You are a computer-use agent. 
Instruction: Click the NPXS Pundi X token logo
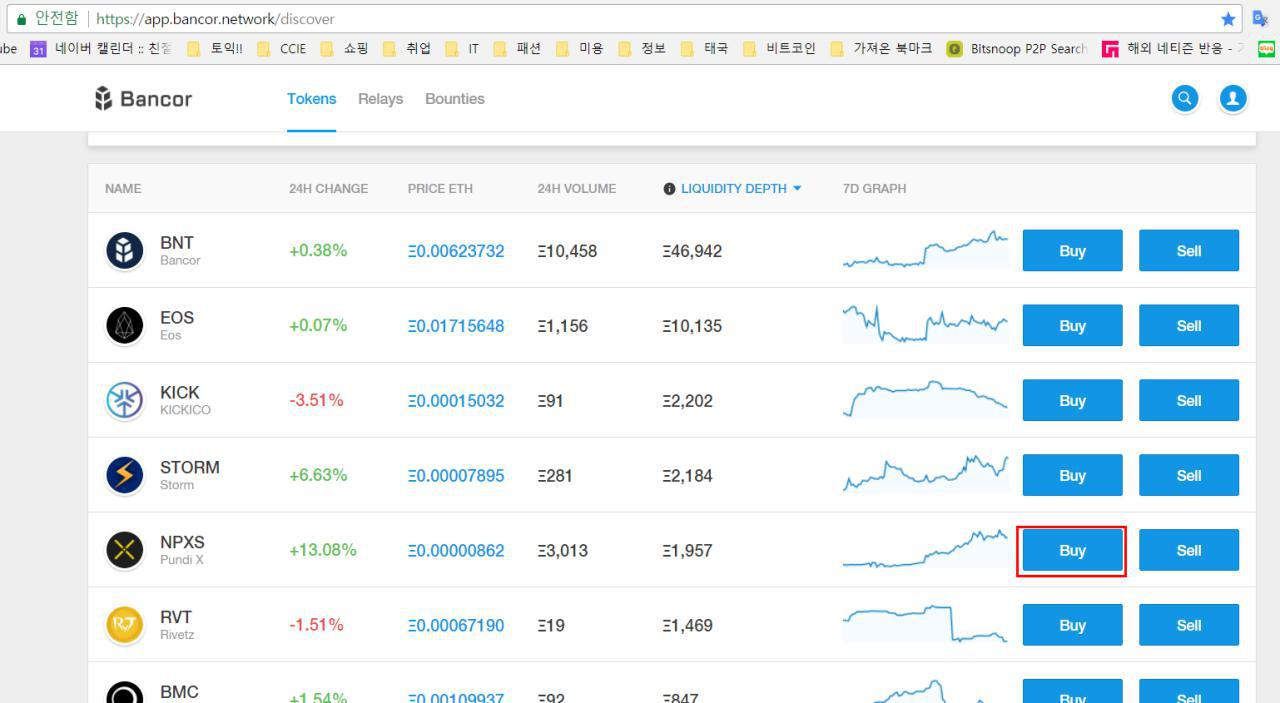coord(125,550)
